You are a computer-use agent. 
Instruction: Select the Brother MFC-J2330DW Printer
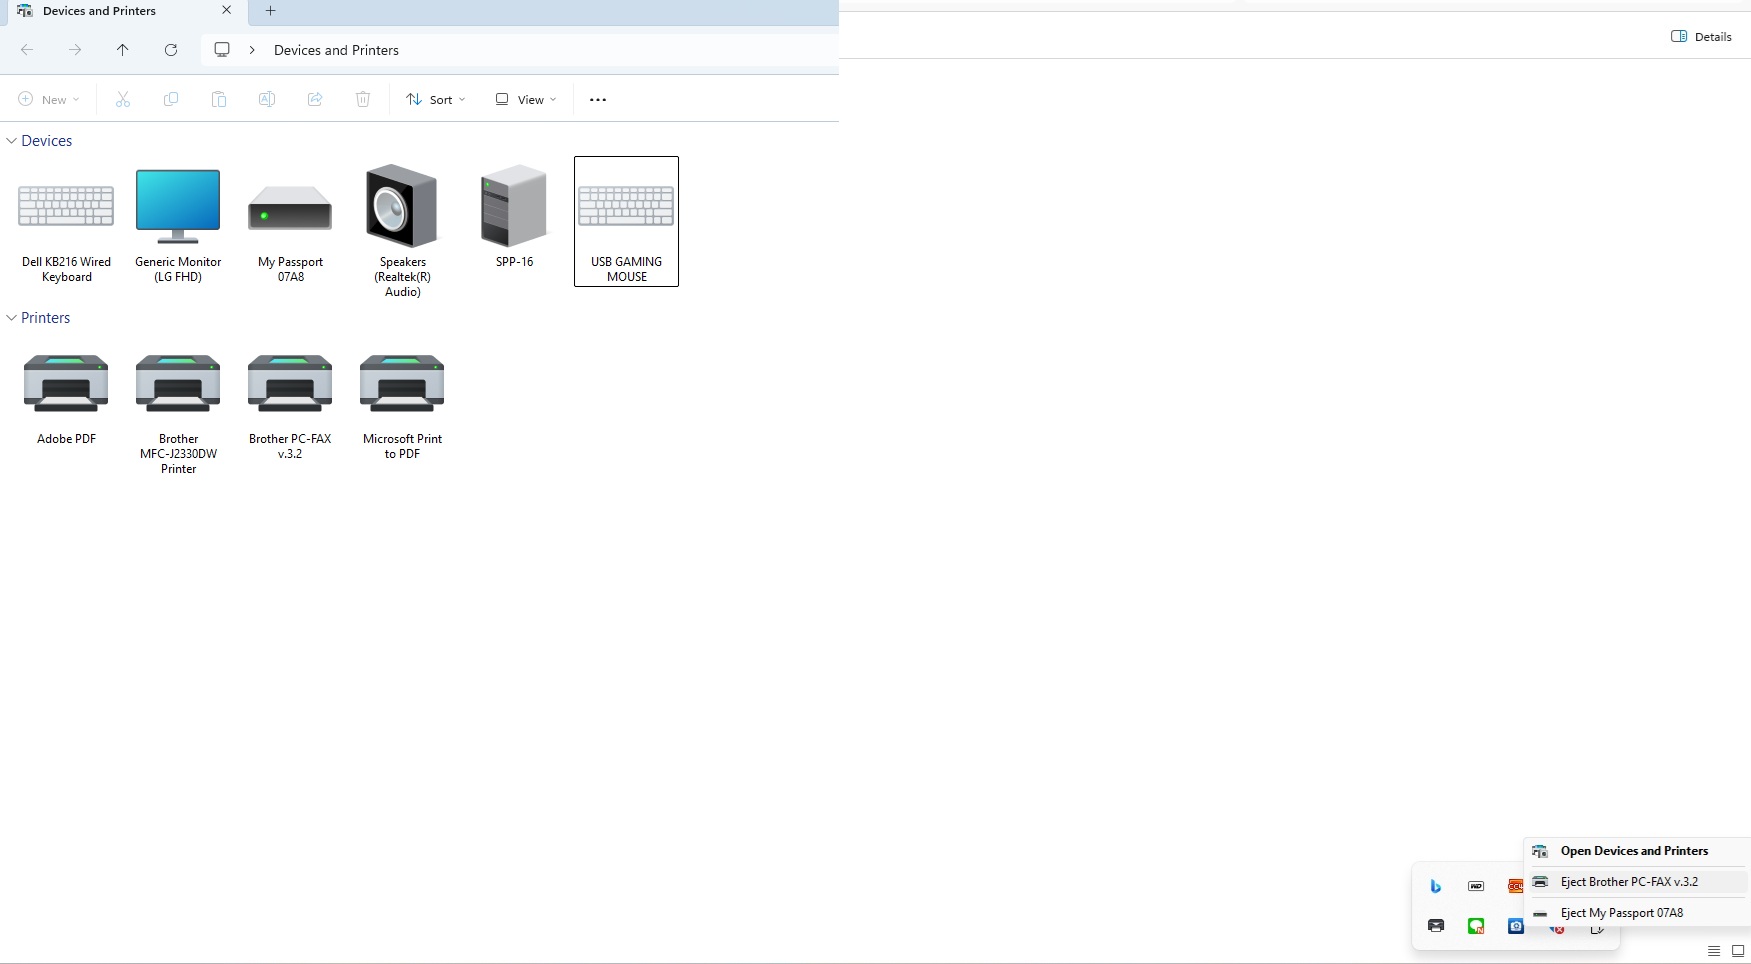coord(178,412)
